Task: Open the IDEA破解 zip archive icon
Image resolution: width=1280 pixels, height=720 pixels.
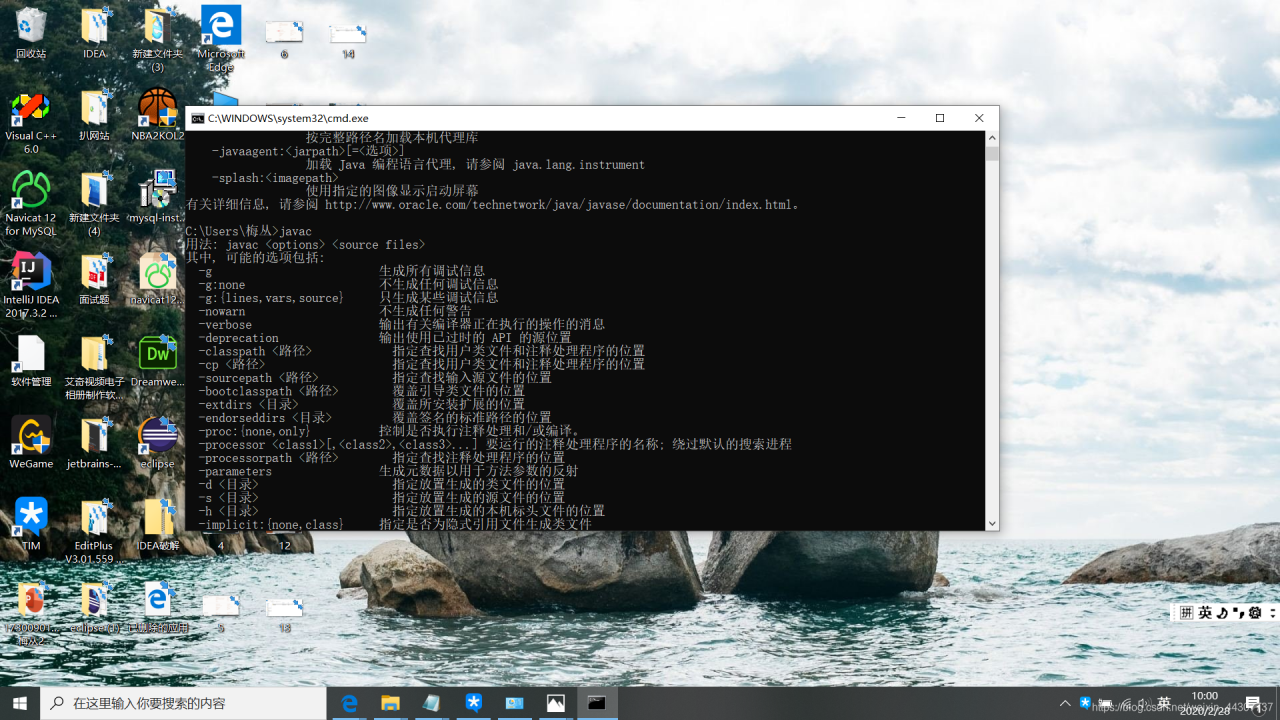Action: tap(157, 525)
